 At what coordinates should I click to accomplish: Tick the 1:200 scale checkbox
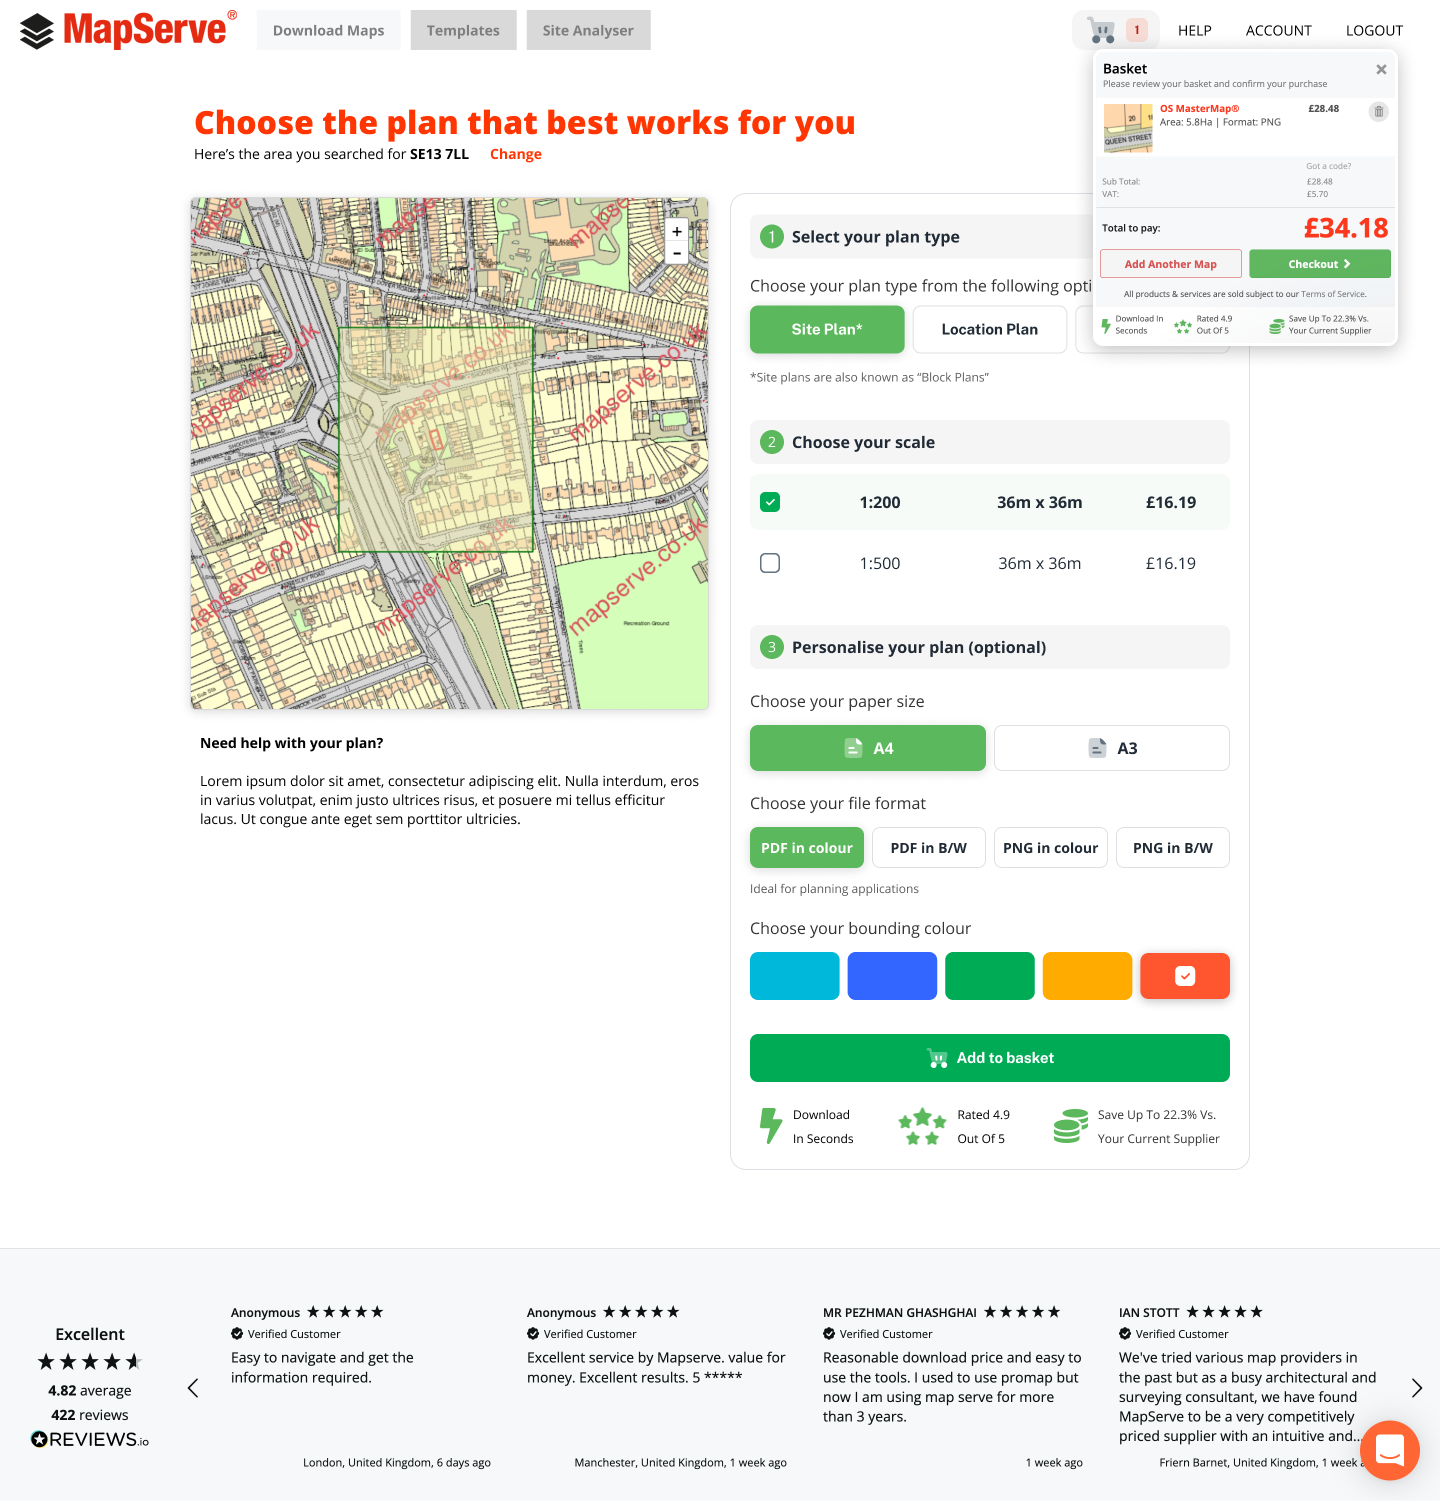pyautogui.click(x=770, y=502)
